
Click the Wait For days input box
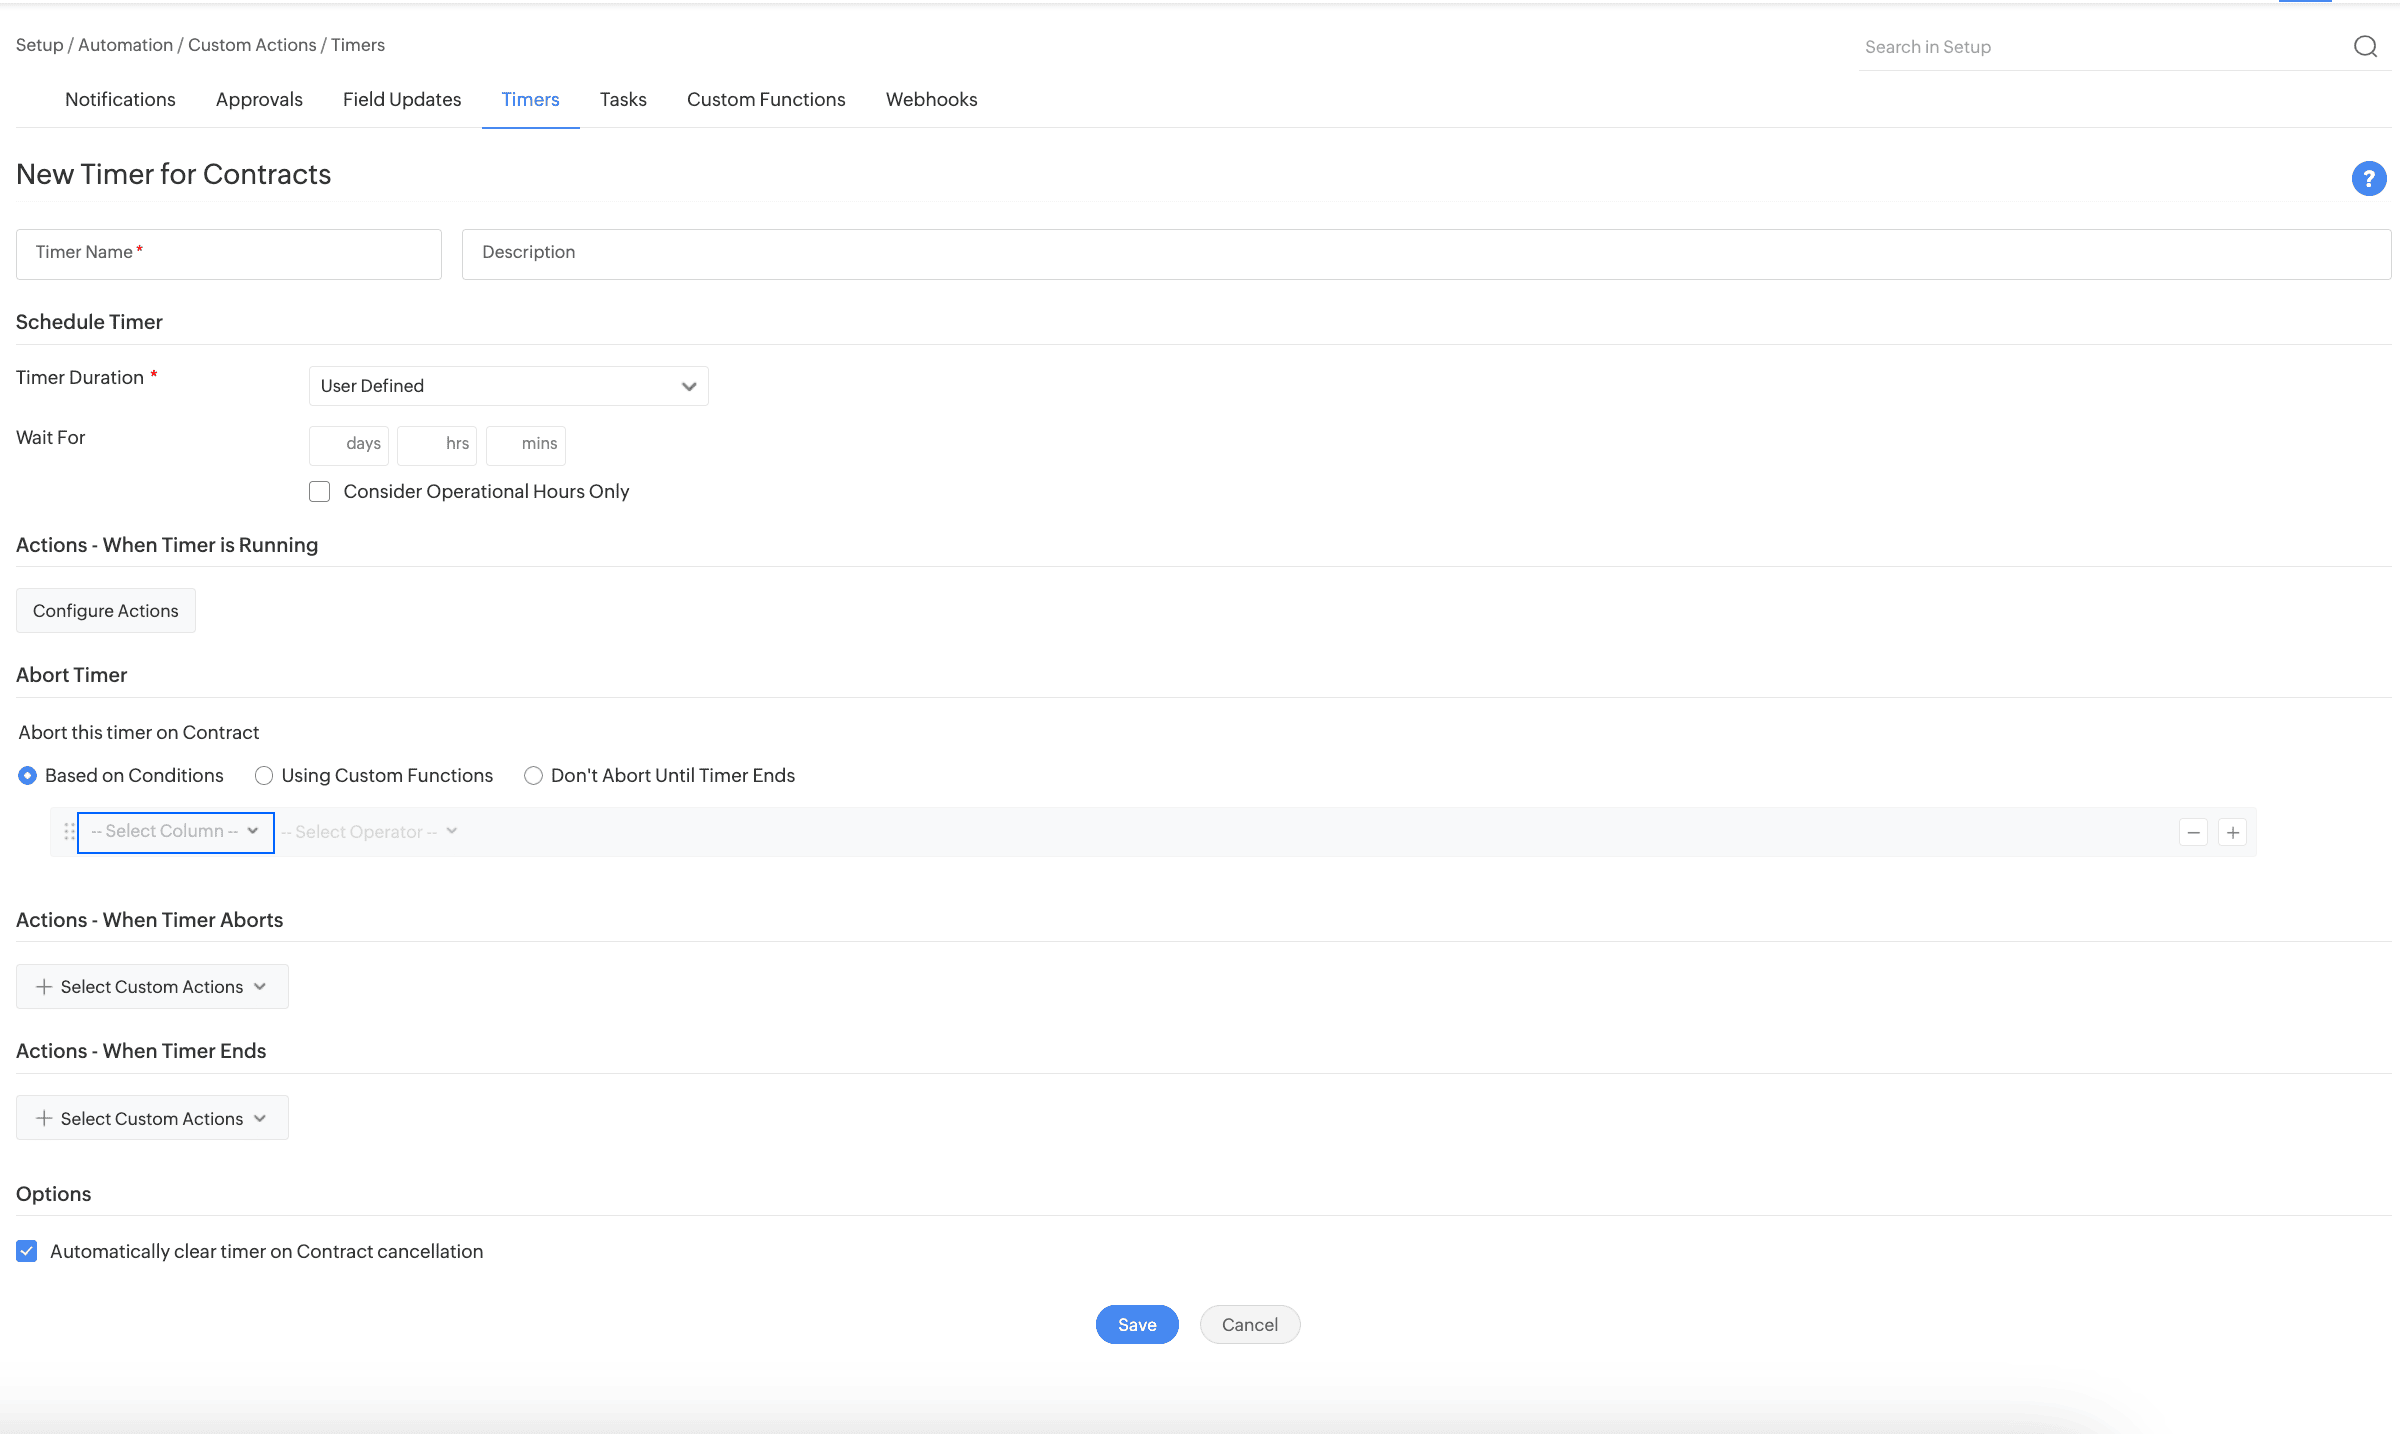click(348, 445)
